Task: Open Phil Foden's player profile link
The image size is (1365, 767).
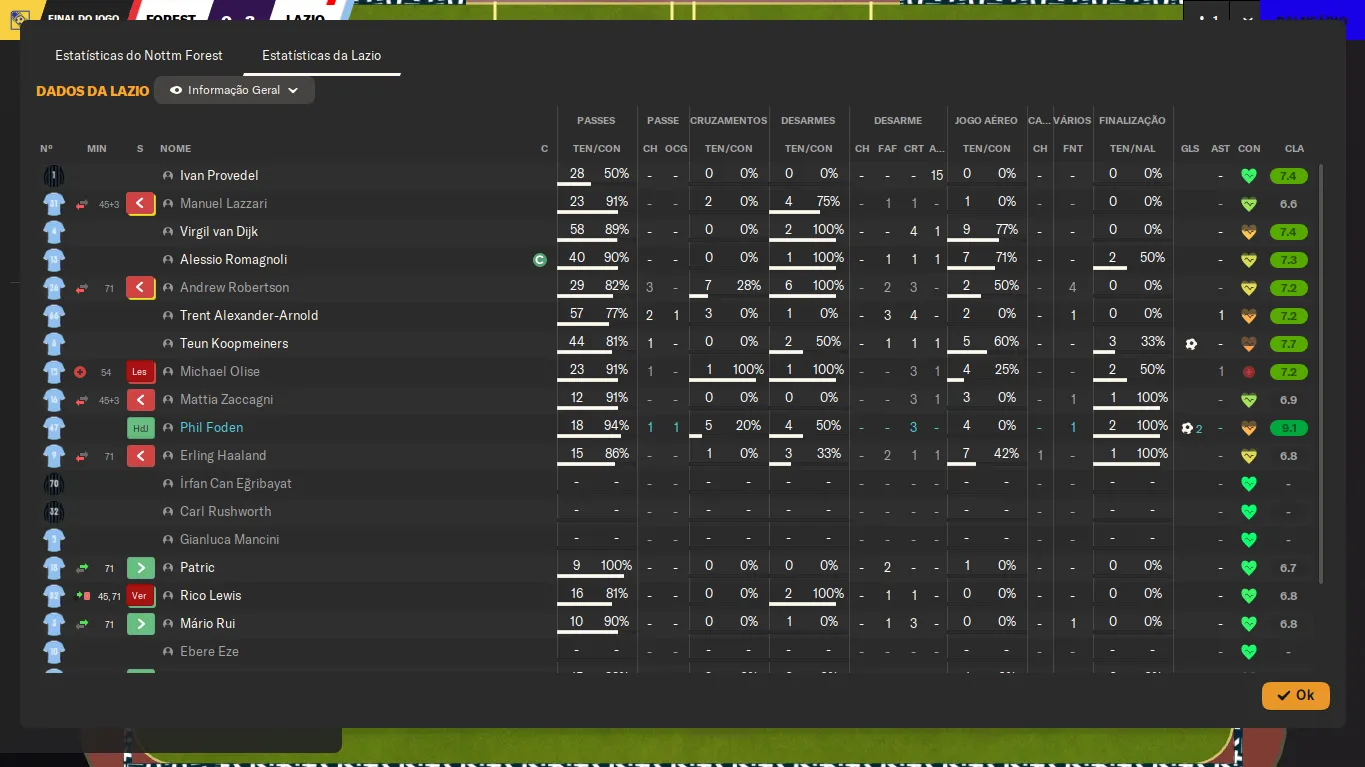Action: [x=211, y=428]
